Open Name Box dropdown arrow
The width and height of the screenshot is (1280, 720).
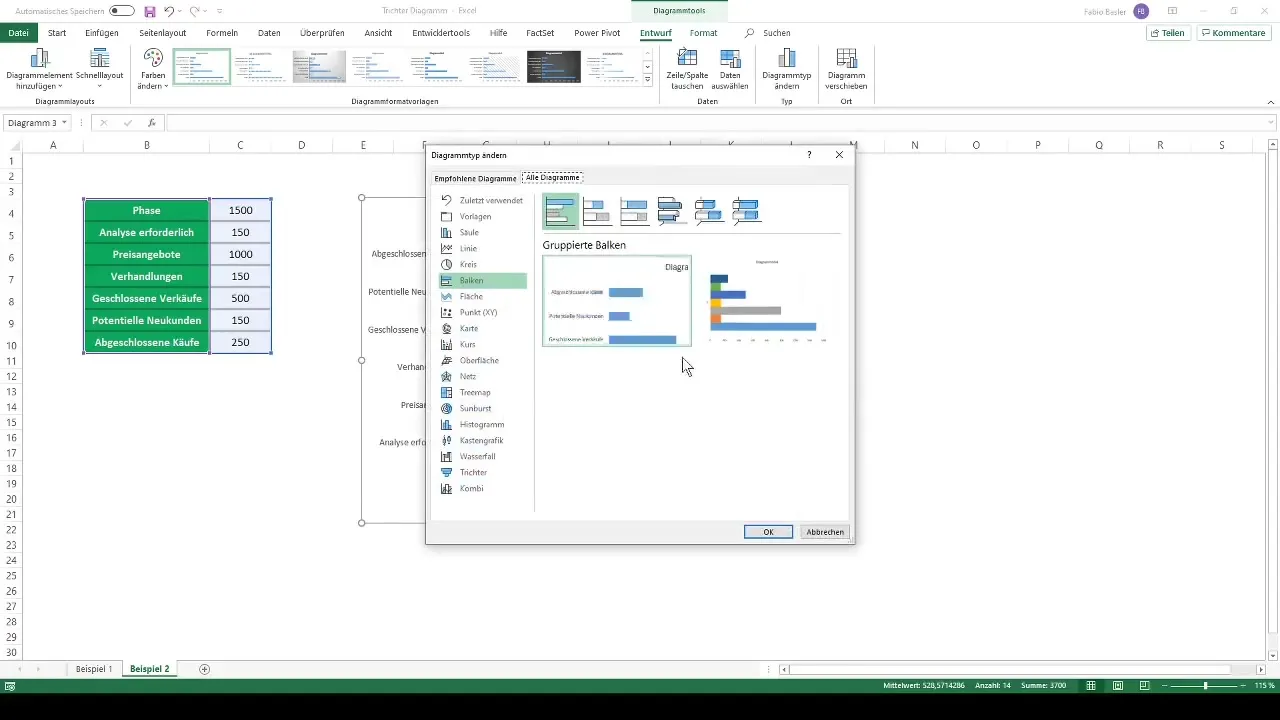pyautogui.click(x=64, y=123)
